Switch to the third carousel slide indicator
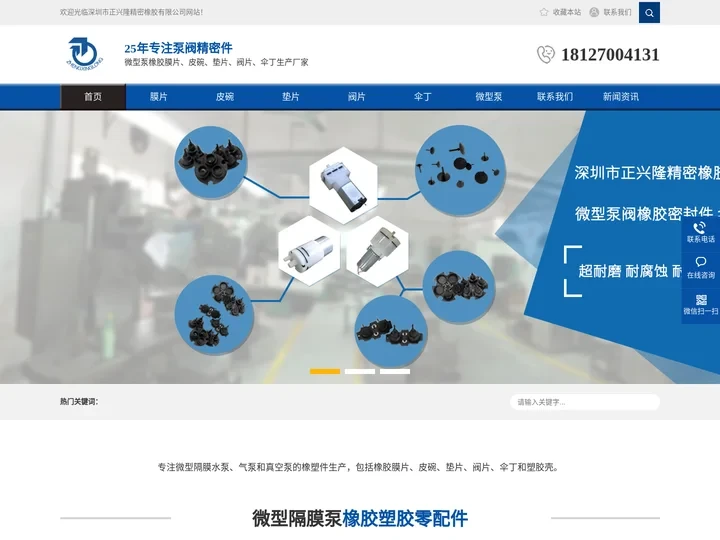This screenshot has height=540, width=720. [x=395, y=371]
